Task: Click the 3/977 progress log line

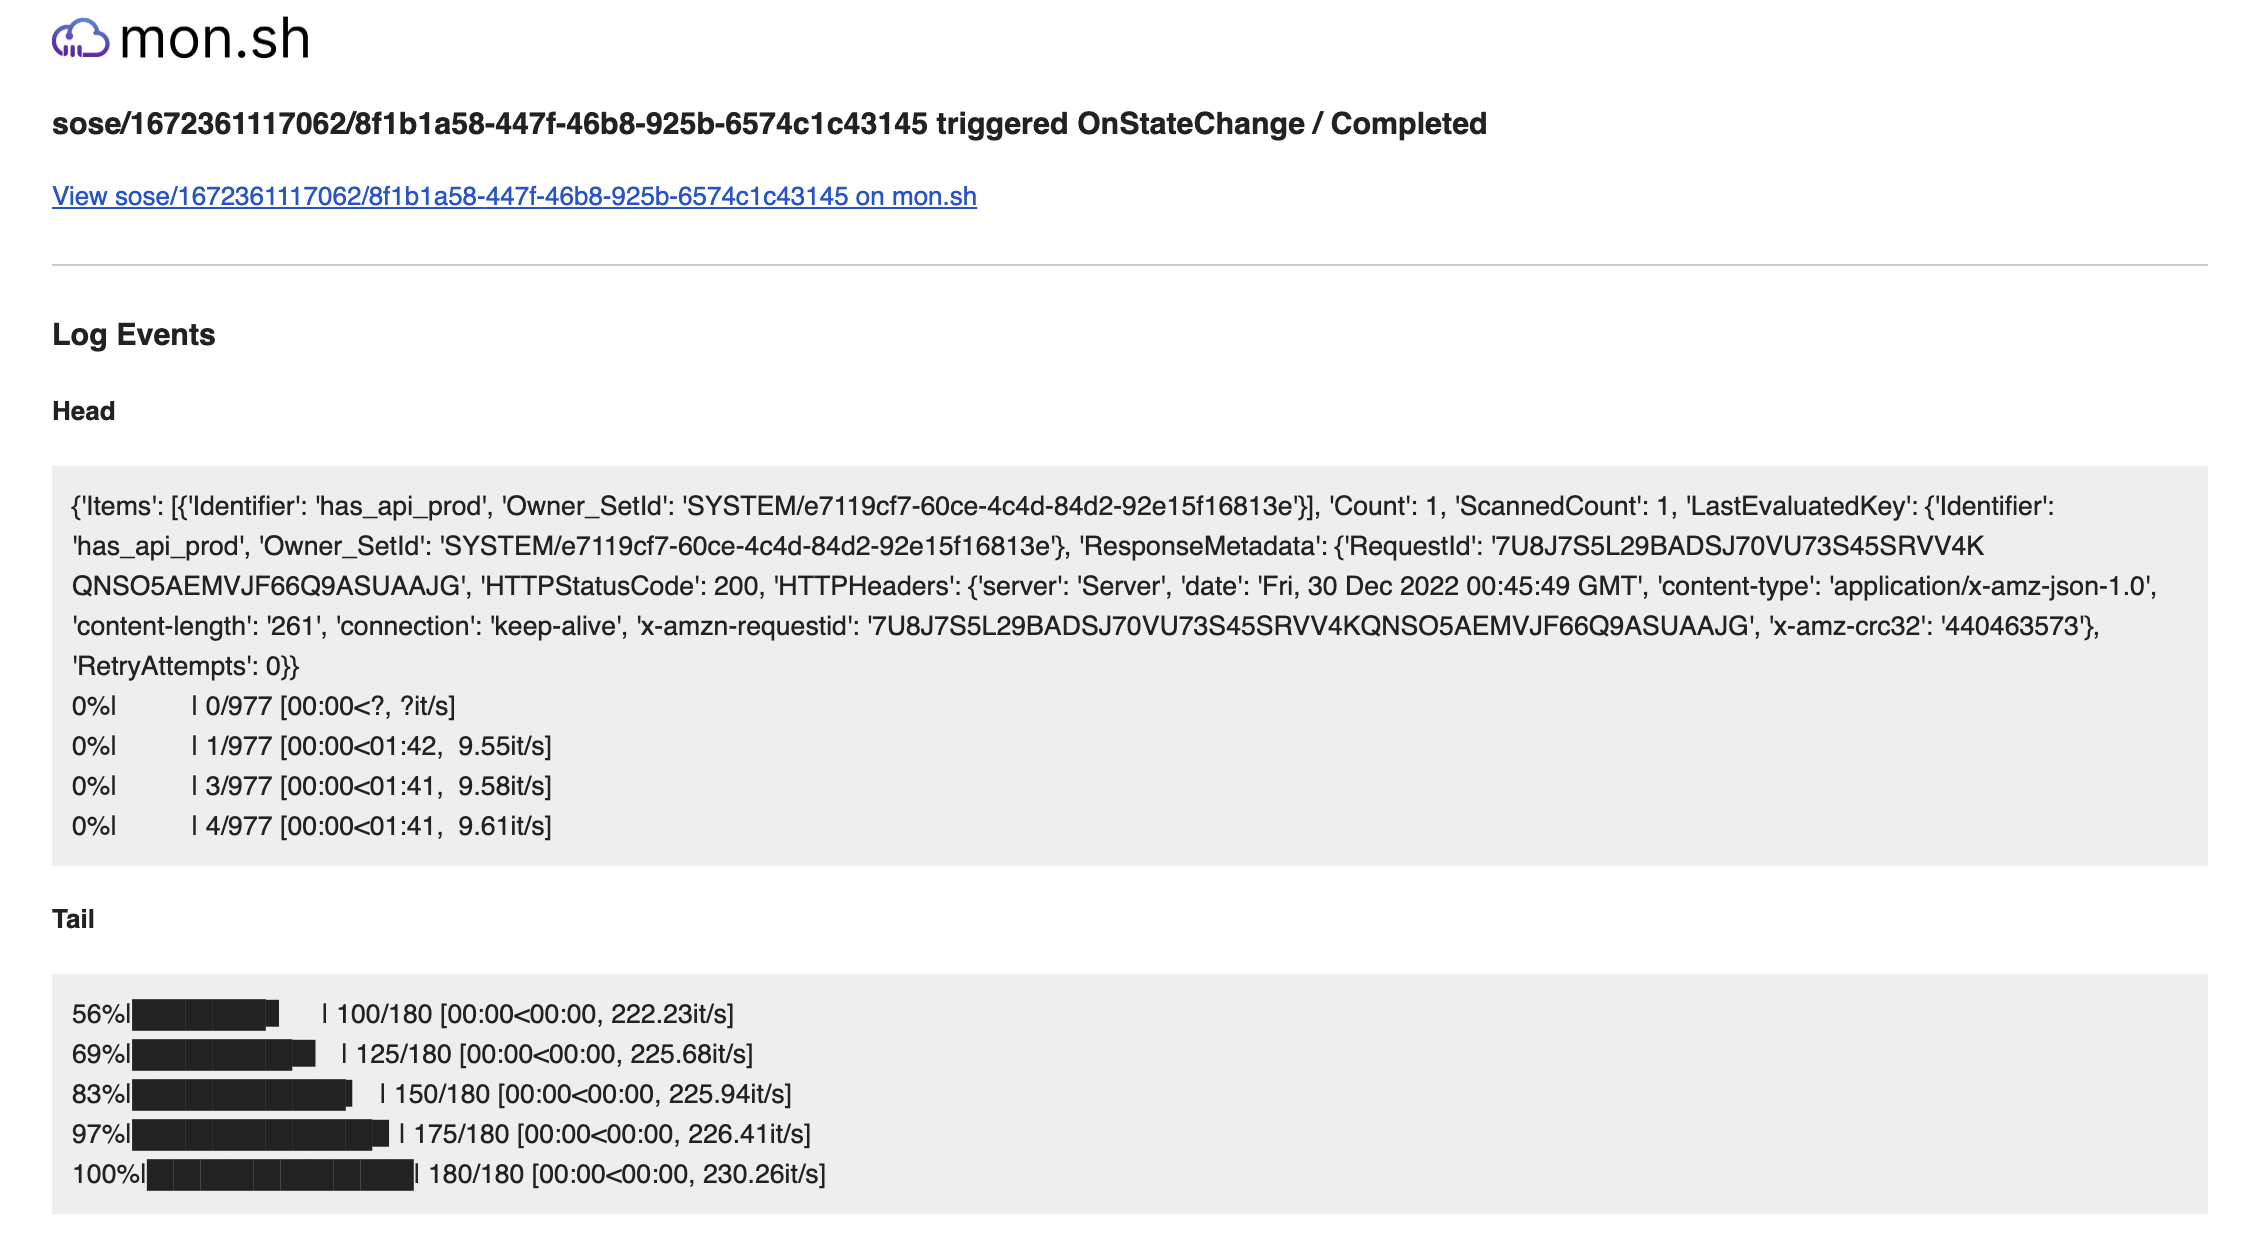Action: [312, 786]
